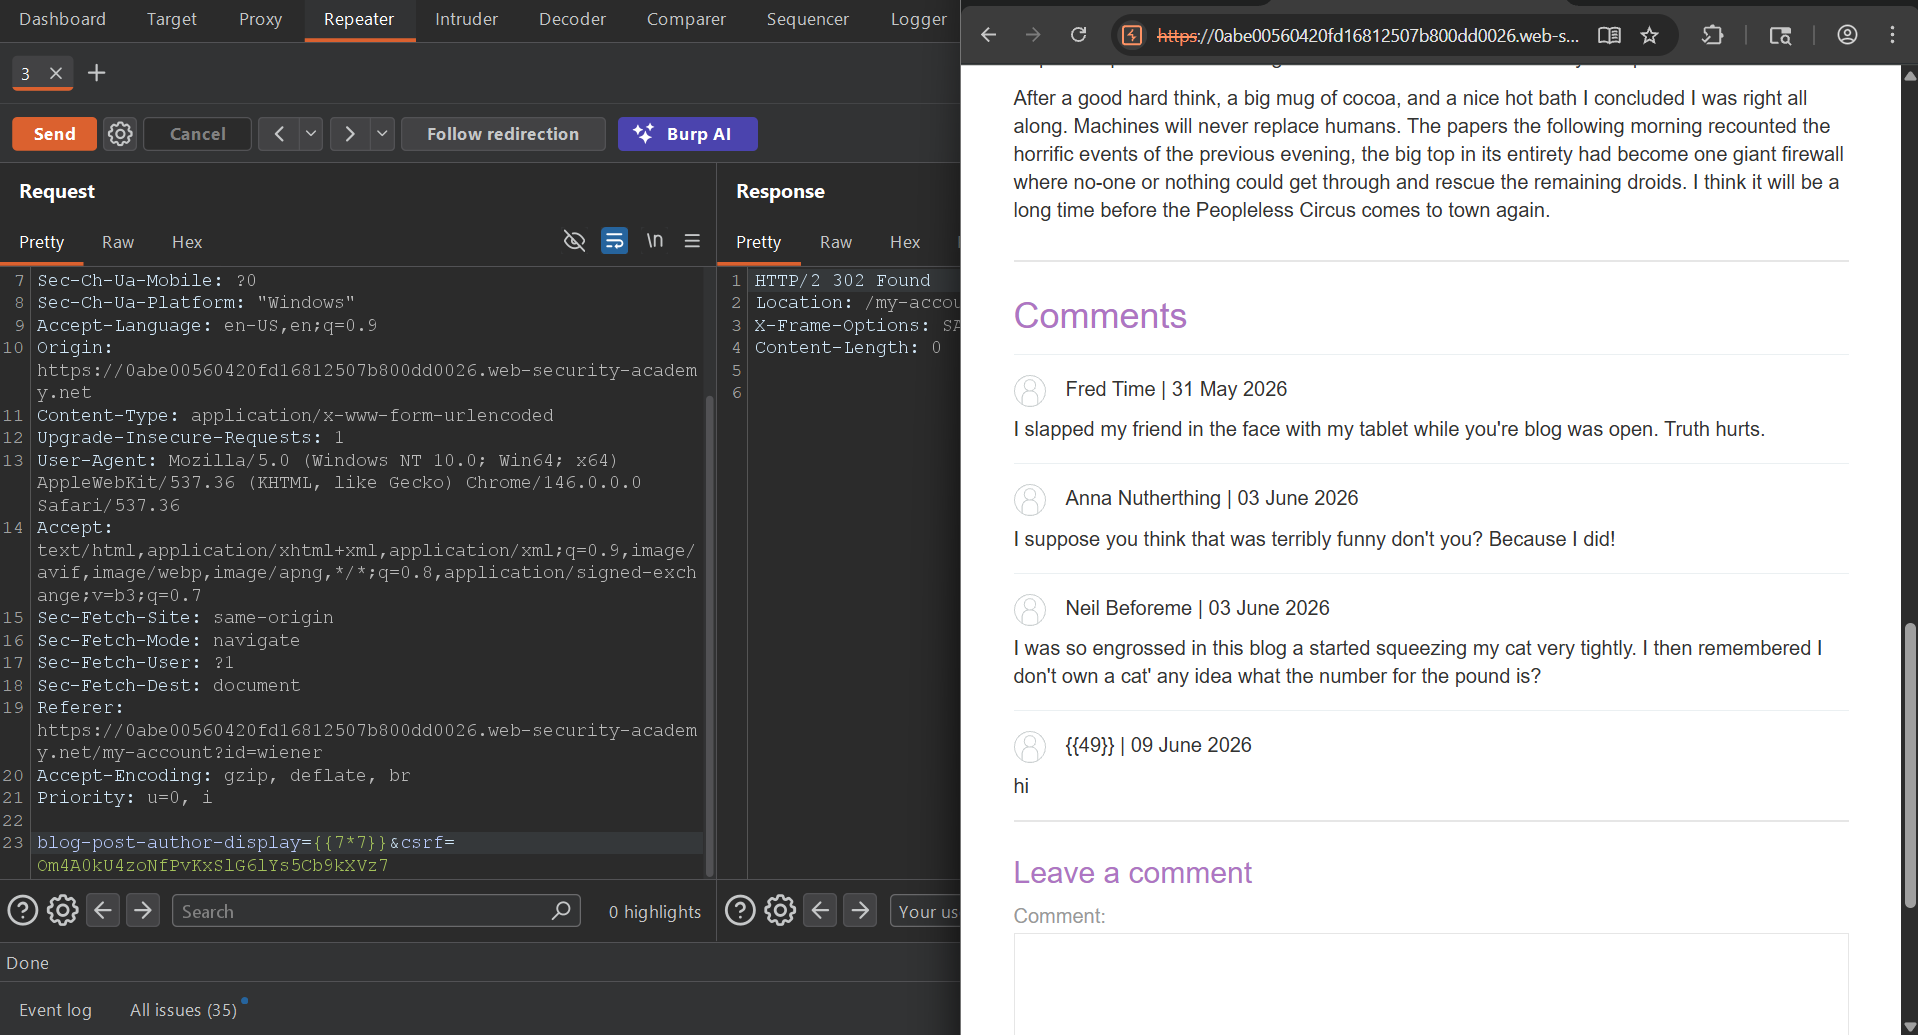Select Raw view in Response panel
The width and height of the screenshot is (1918, 1035).
pyautogui.click(x=835, y=242)
